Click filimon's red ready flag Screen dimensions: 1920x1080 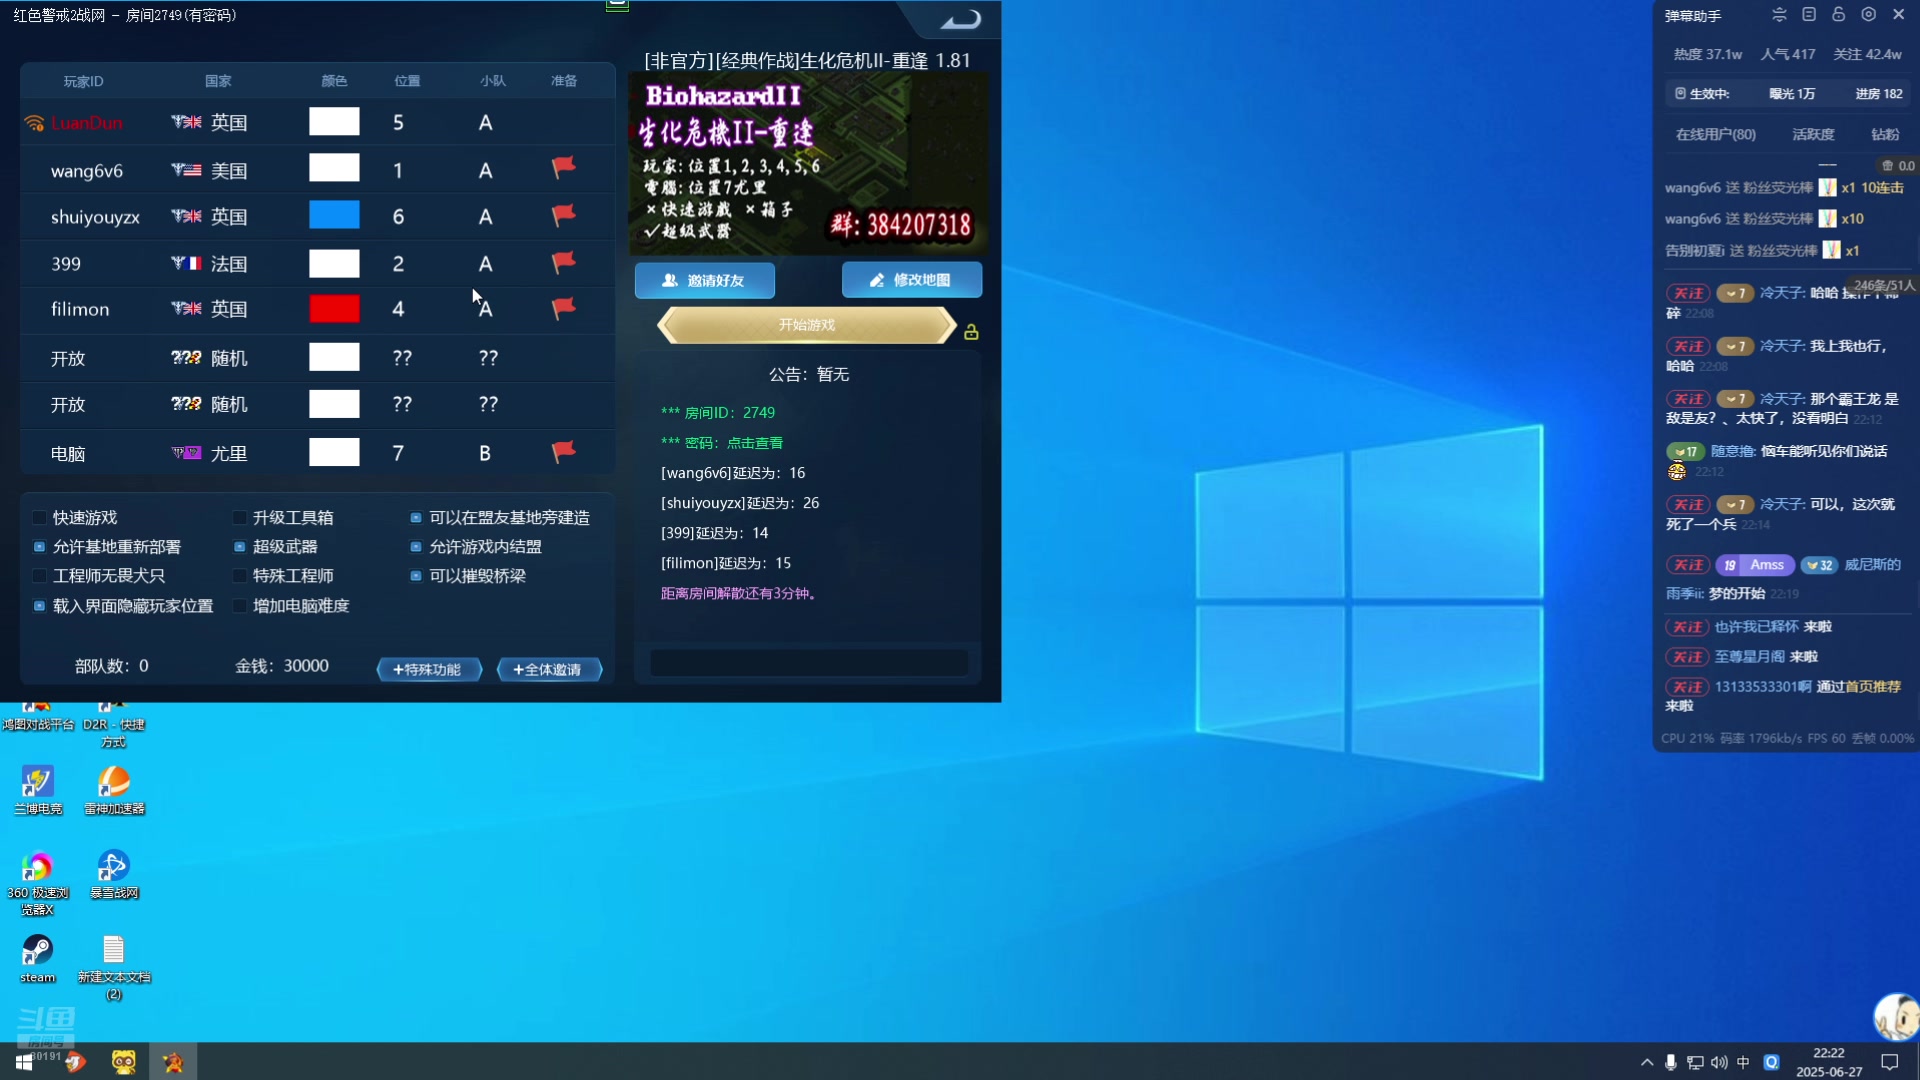(564, 308)
